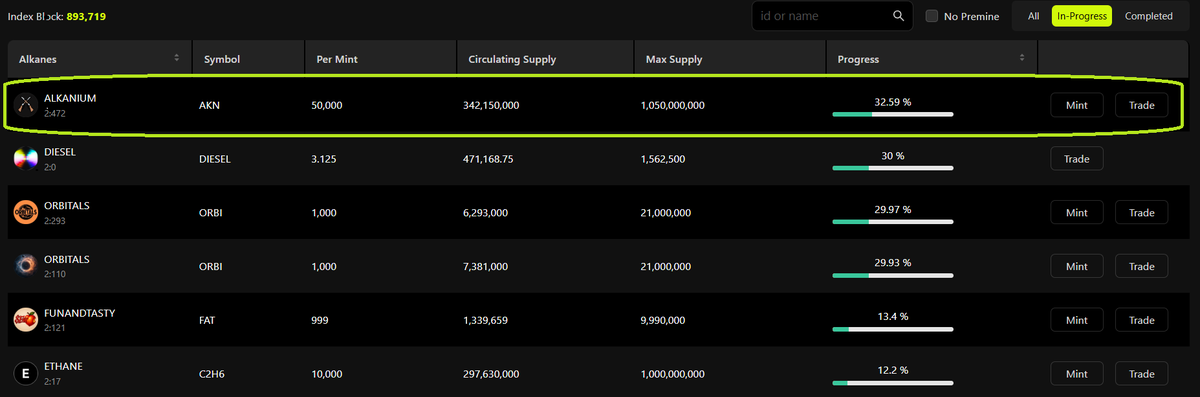The image size is (1200, 397).
Task: Mint the ALKANIUM token
Action: [x=1077, y=105]
